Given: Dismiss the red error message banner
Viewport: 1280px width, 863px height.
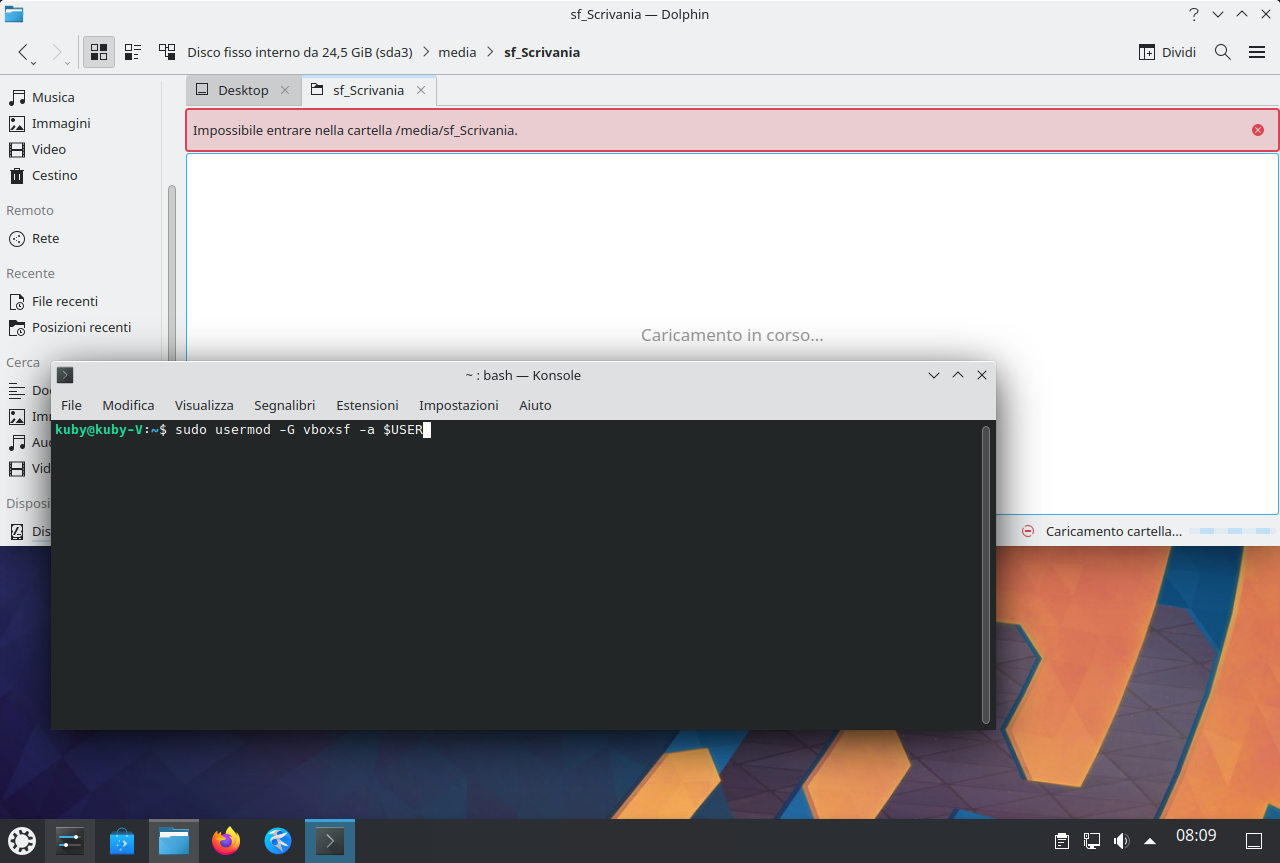Looking at the screenshot, I should [1258, 130].
